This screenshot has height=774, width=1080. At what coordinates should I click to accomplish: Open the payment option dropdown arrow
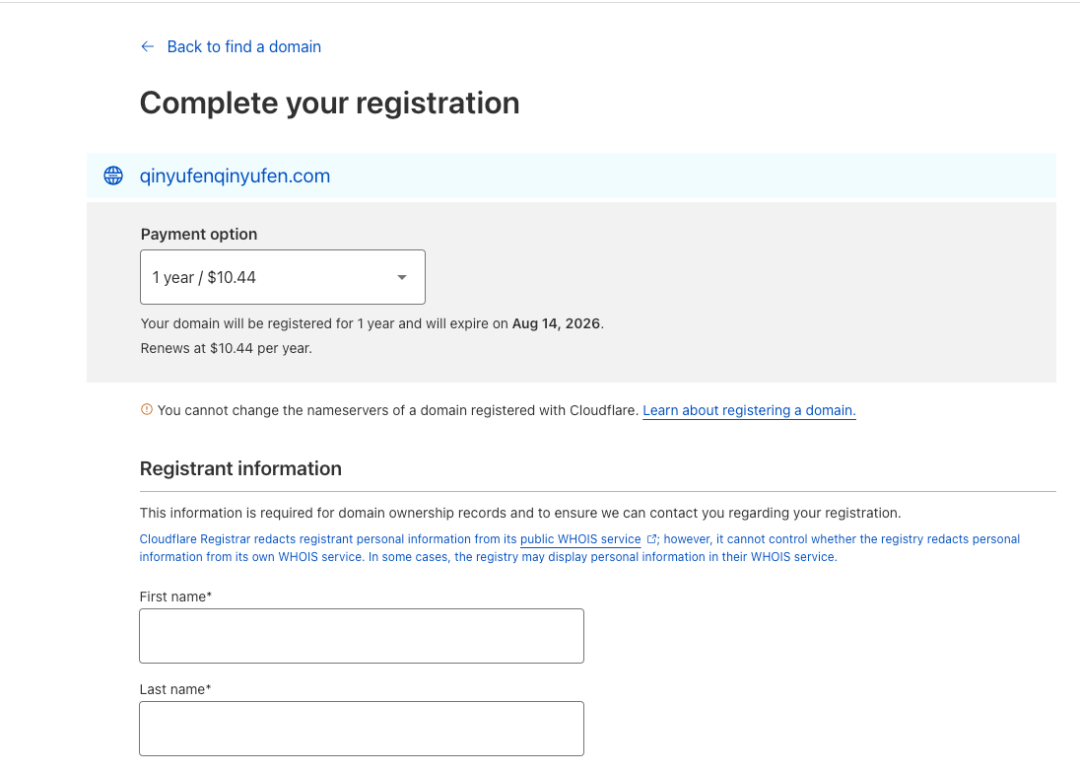point(402,277)
